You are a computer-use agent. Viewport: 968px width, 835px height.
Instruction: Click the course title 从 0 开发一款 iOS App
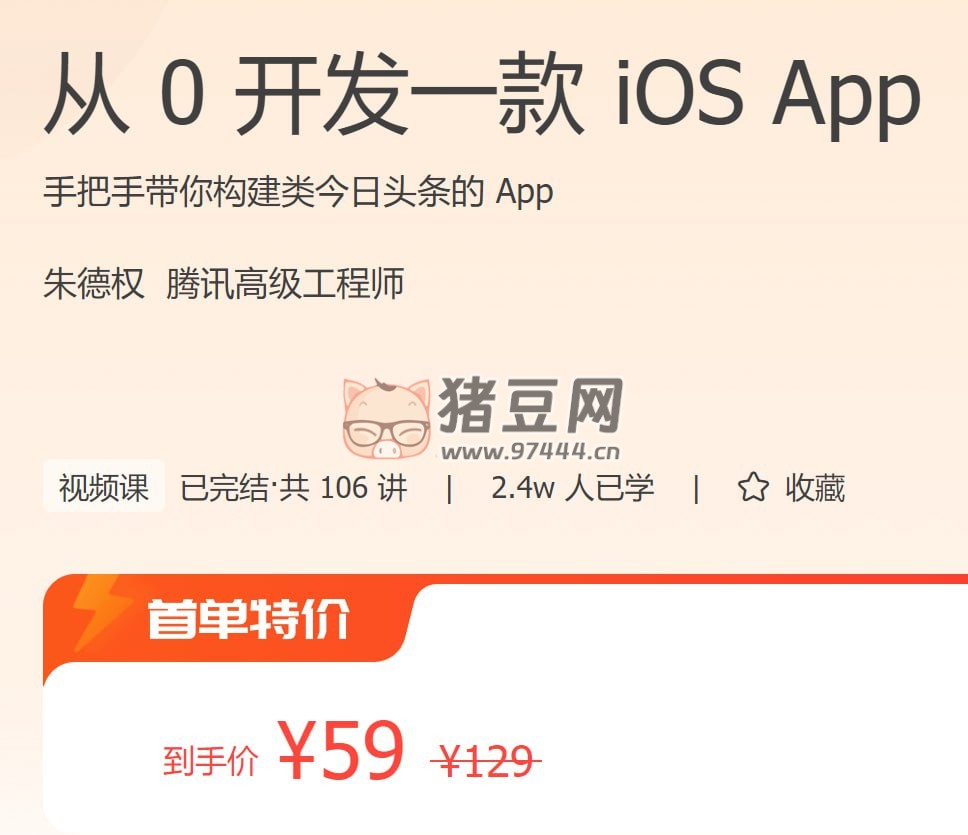coord(483,94)
